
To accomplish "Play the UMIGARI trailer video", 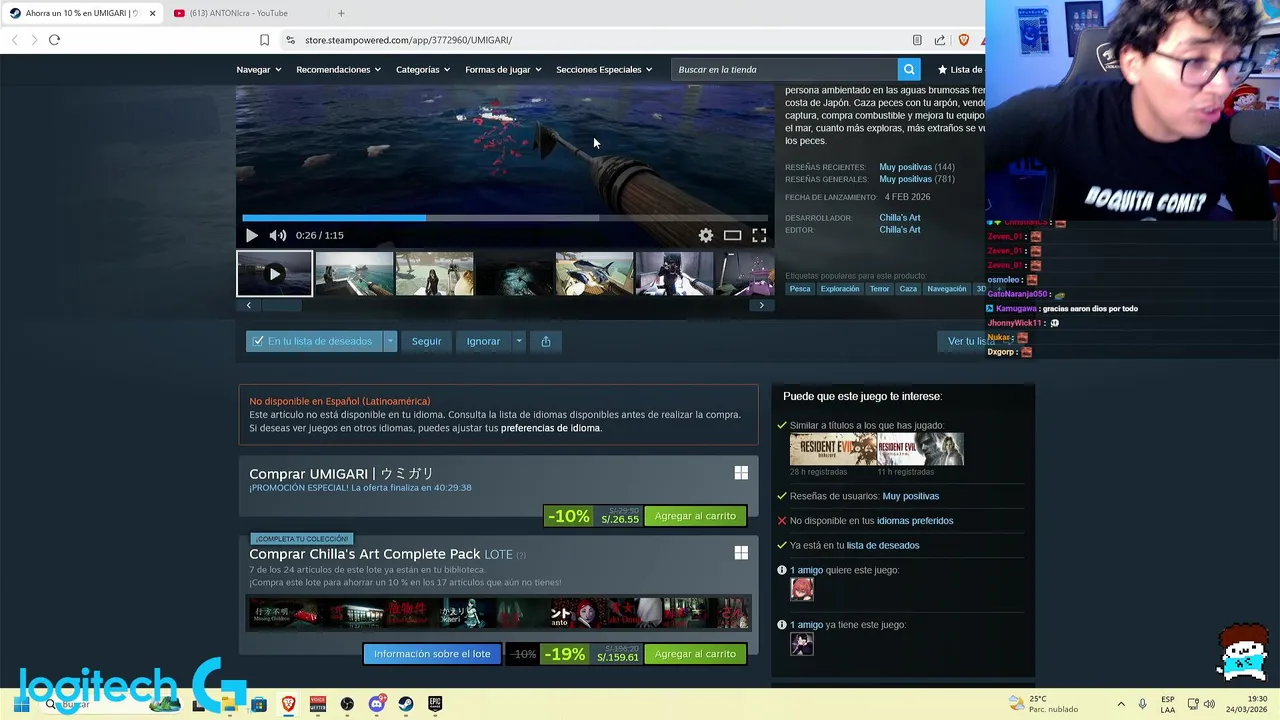I will (x=251, y=235).
